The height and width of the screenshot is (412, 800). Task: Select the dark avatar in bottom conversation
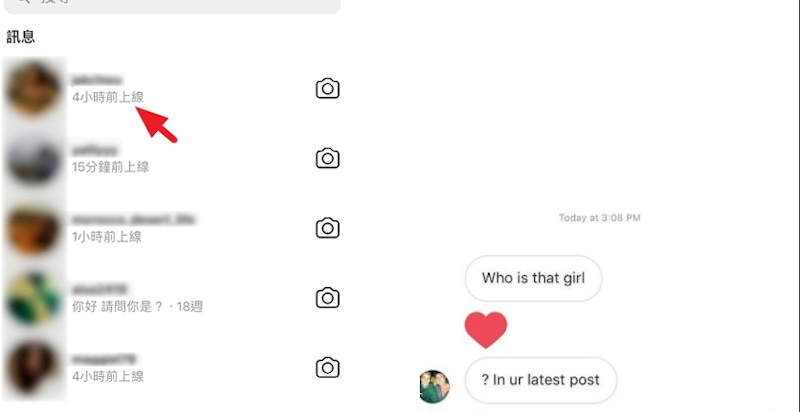[34, 368]
